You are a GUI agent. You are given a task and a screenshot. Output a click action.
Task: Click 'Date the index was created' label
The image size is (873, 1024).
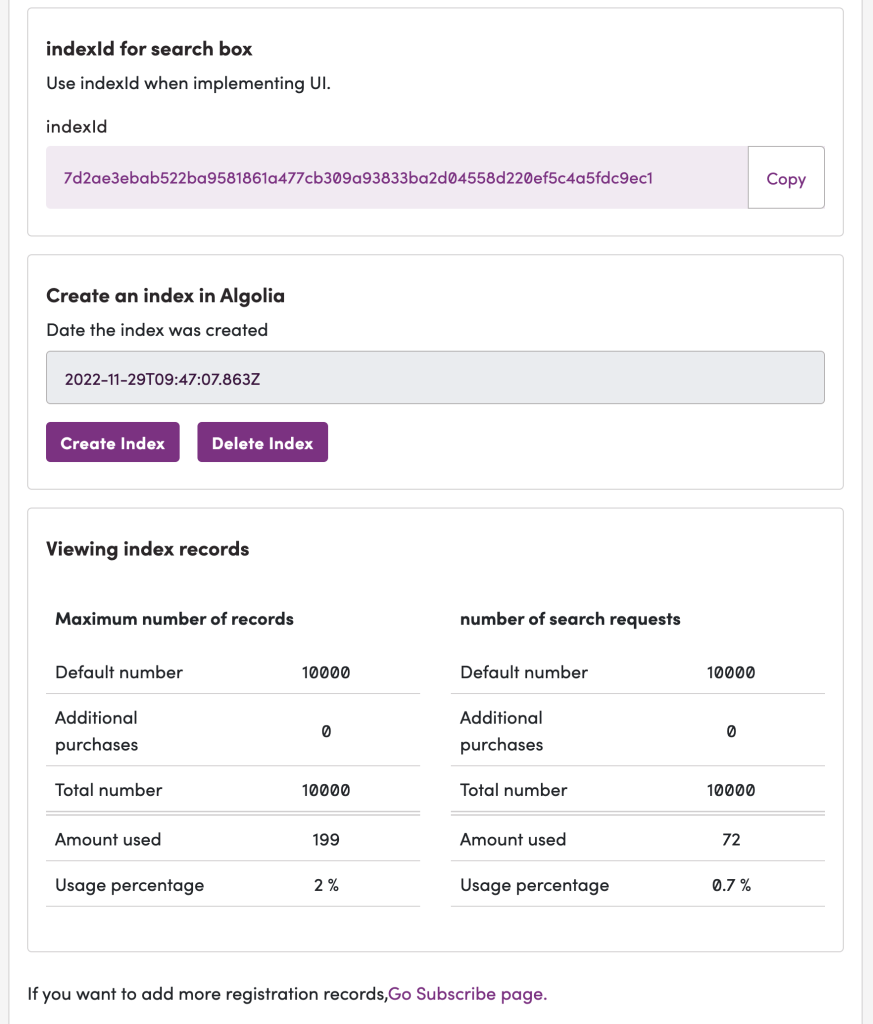click(157, 330)
